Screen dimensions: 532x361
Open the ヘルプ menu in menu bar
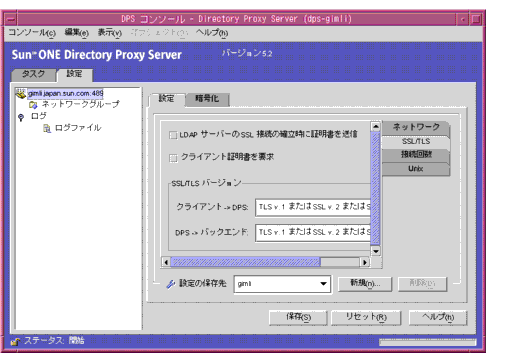point(212,33)
